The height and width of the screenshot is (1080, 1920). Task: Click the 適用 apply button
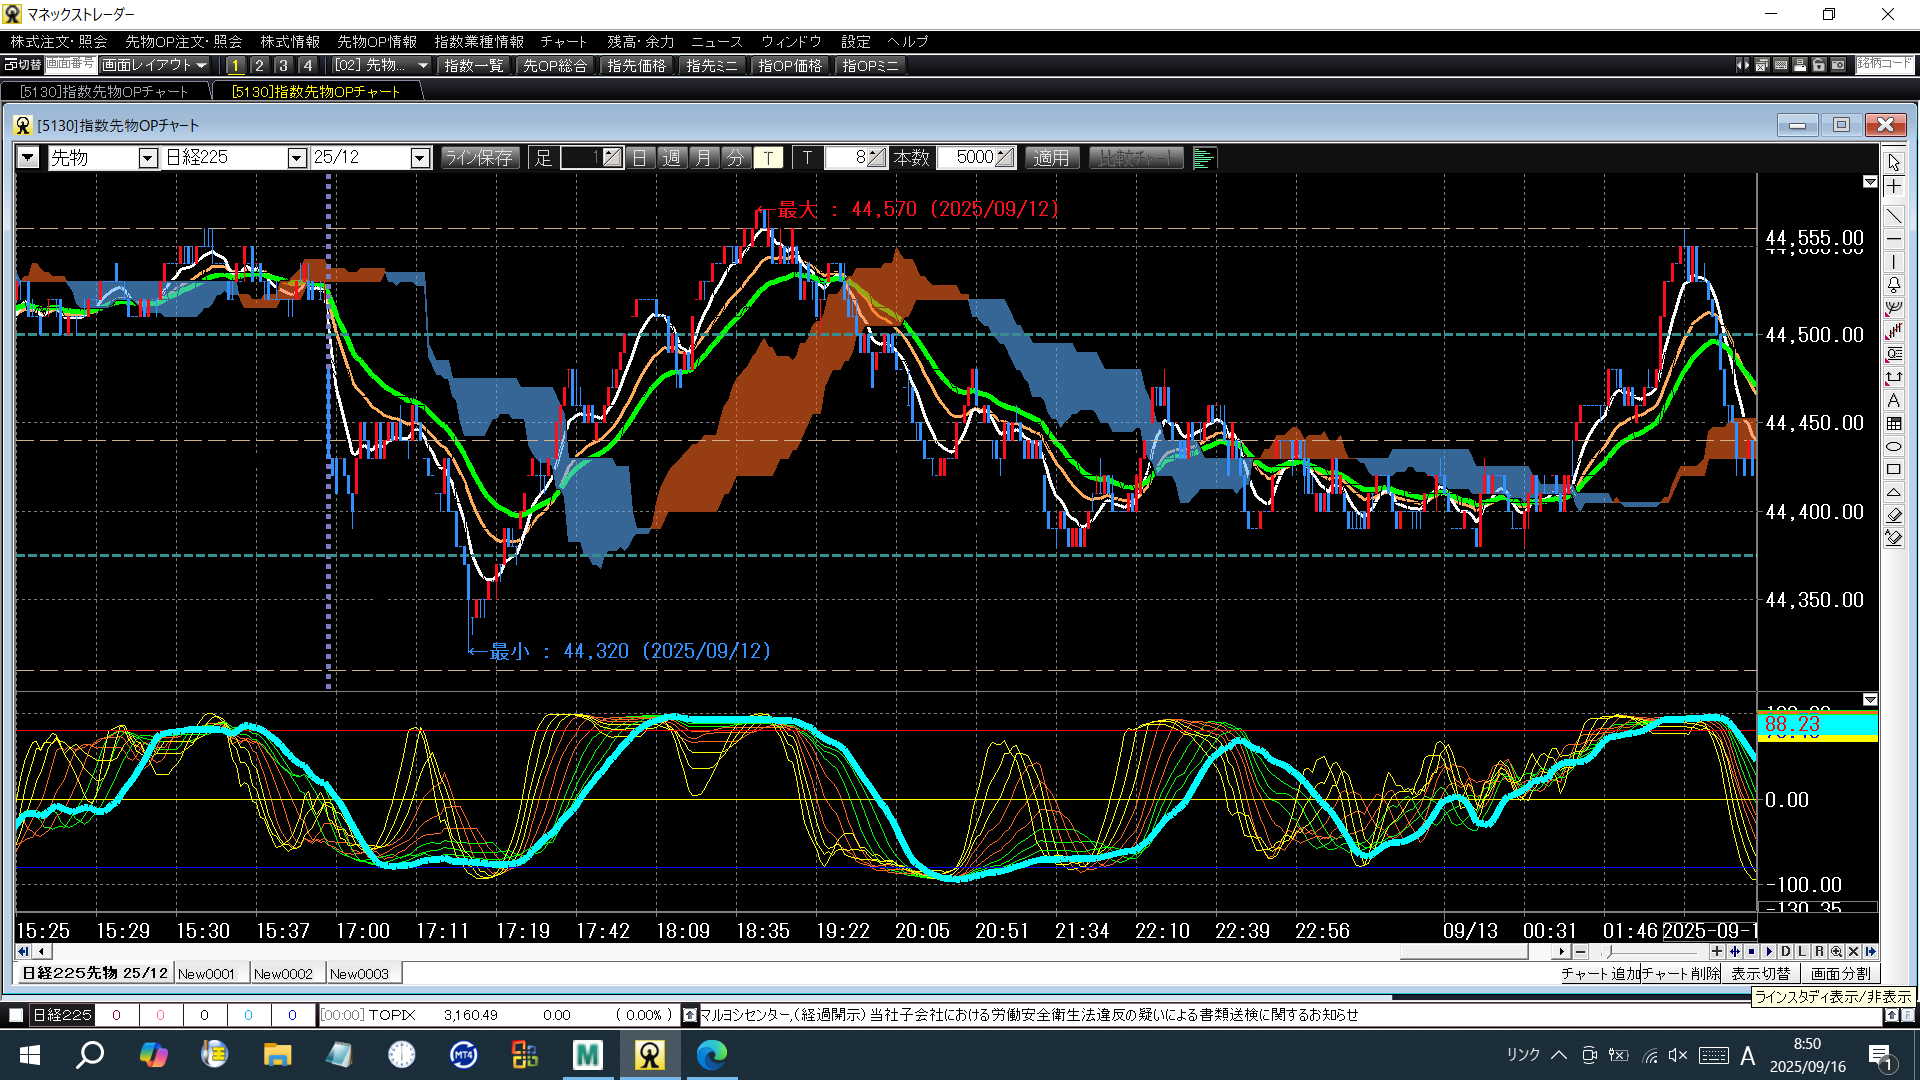point(1051,158)
